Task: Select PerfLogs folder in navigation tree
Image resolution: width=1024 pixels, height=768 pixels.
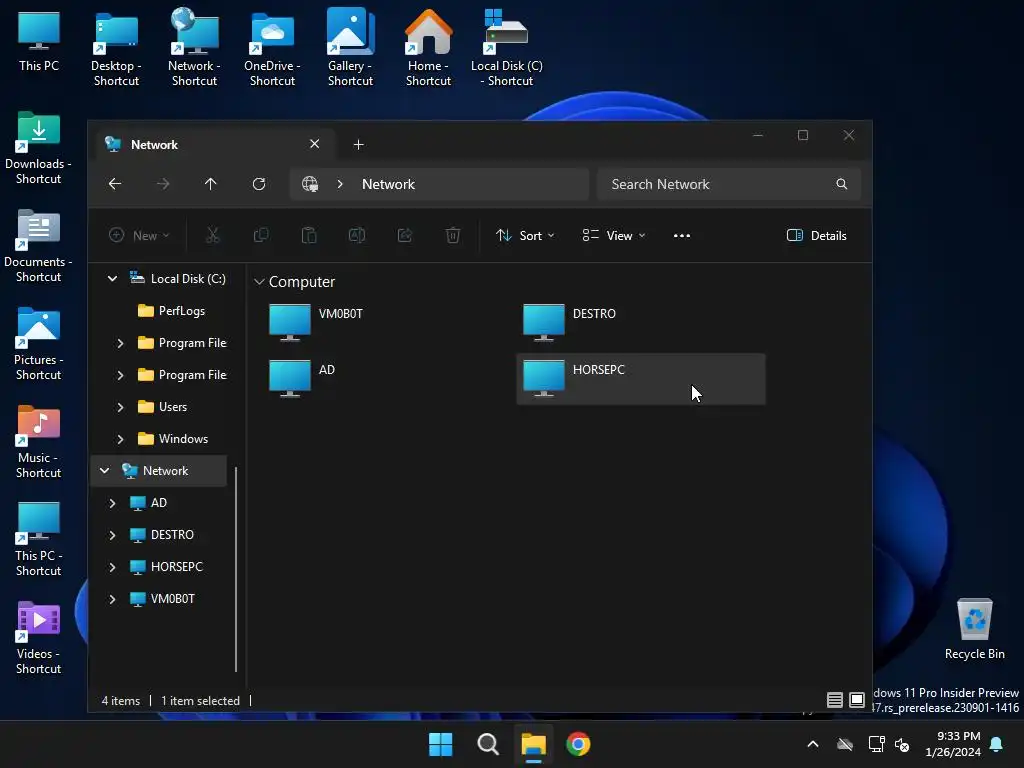Action: click(171, 311)
